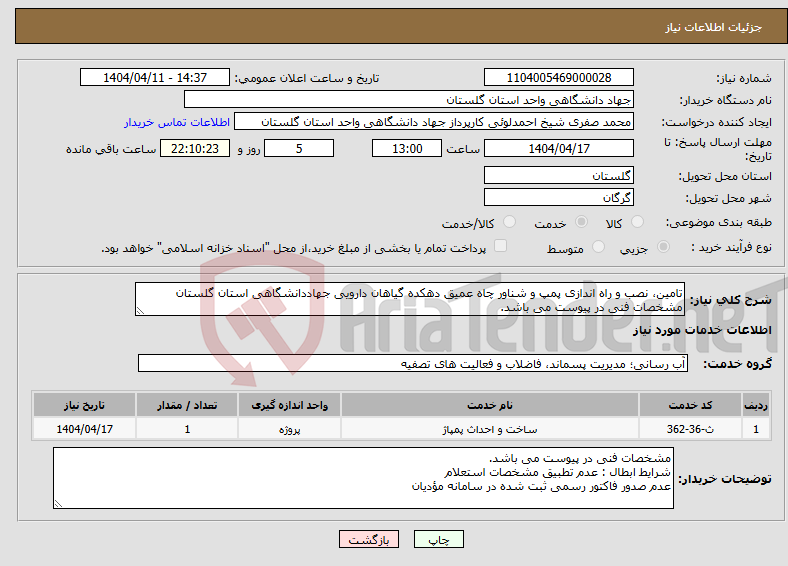
Task: Click the جزئیات اطلاعات نیاز page header
Action: (714, 27)
